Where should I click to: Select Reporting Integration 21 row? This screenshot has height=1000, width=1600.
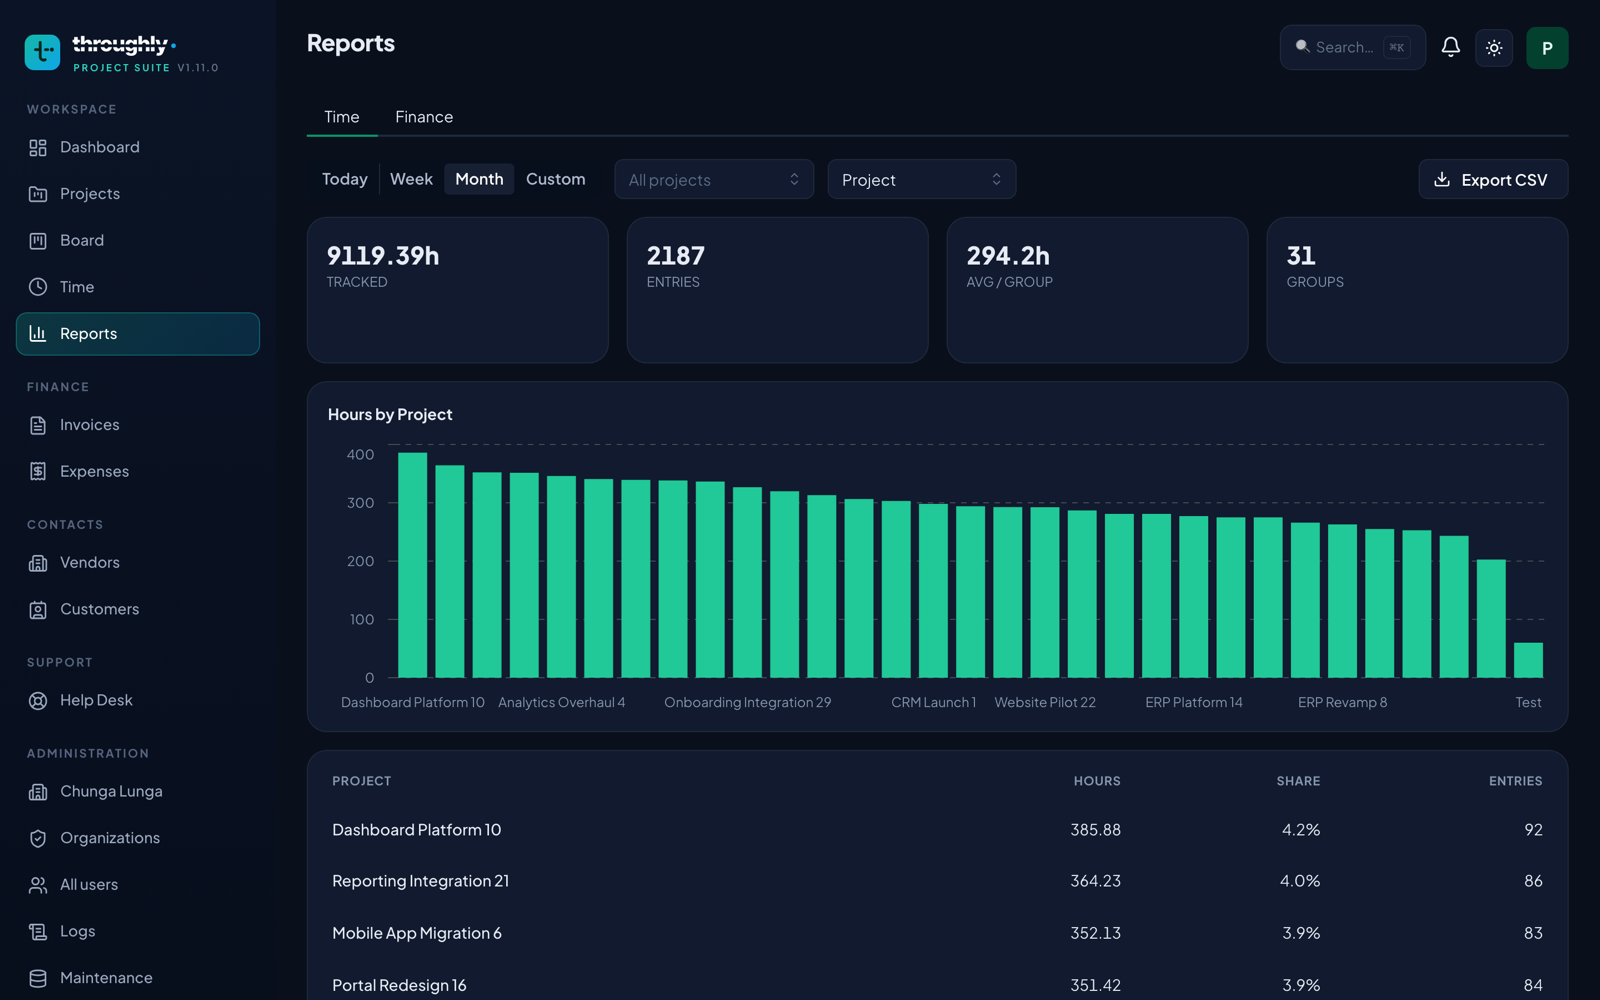click(937, 881)
